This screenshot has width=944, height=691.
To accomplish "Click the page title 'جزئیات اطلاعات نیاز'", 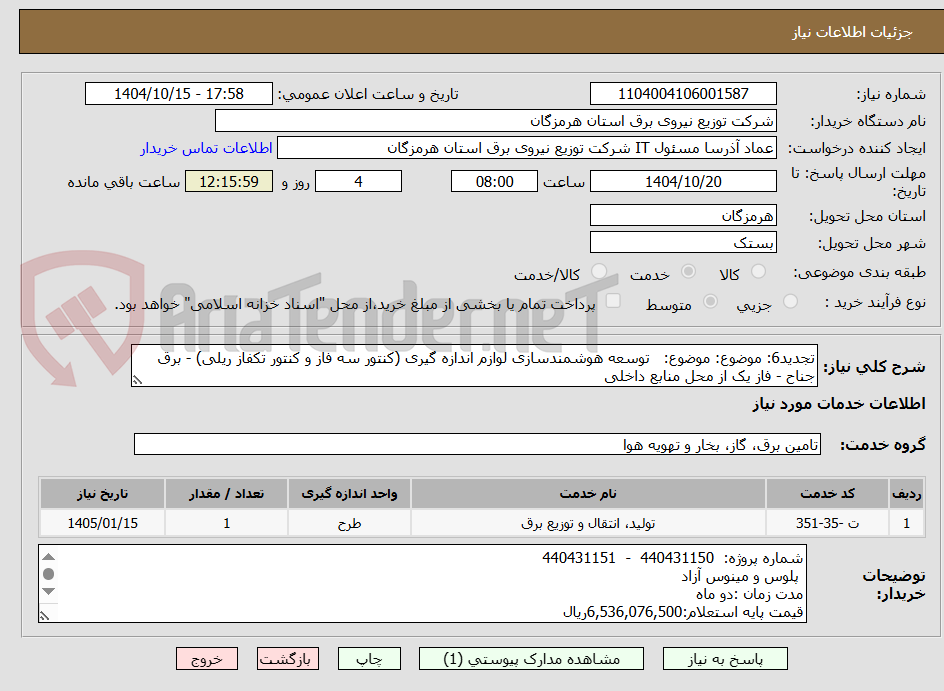I will [852, 32].
